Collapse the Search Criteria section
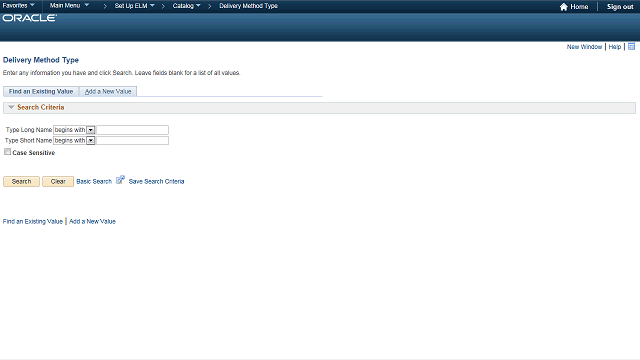The image size is (640, 360). [x=11, y=107]
